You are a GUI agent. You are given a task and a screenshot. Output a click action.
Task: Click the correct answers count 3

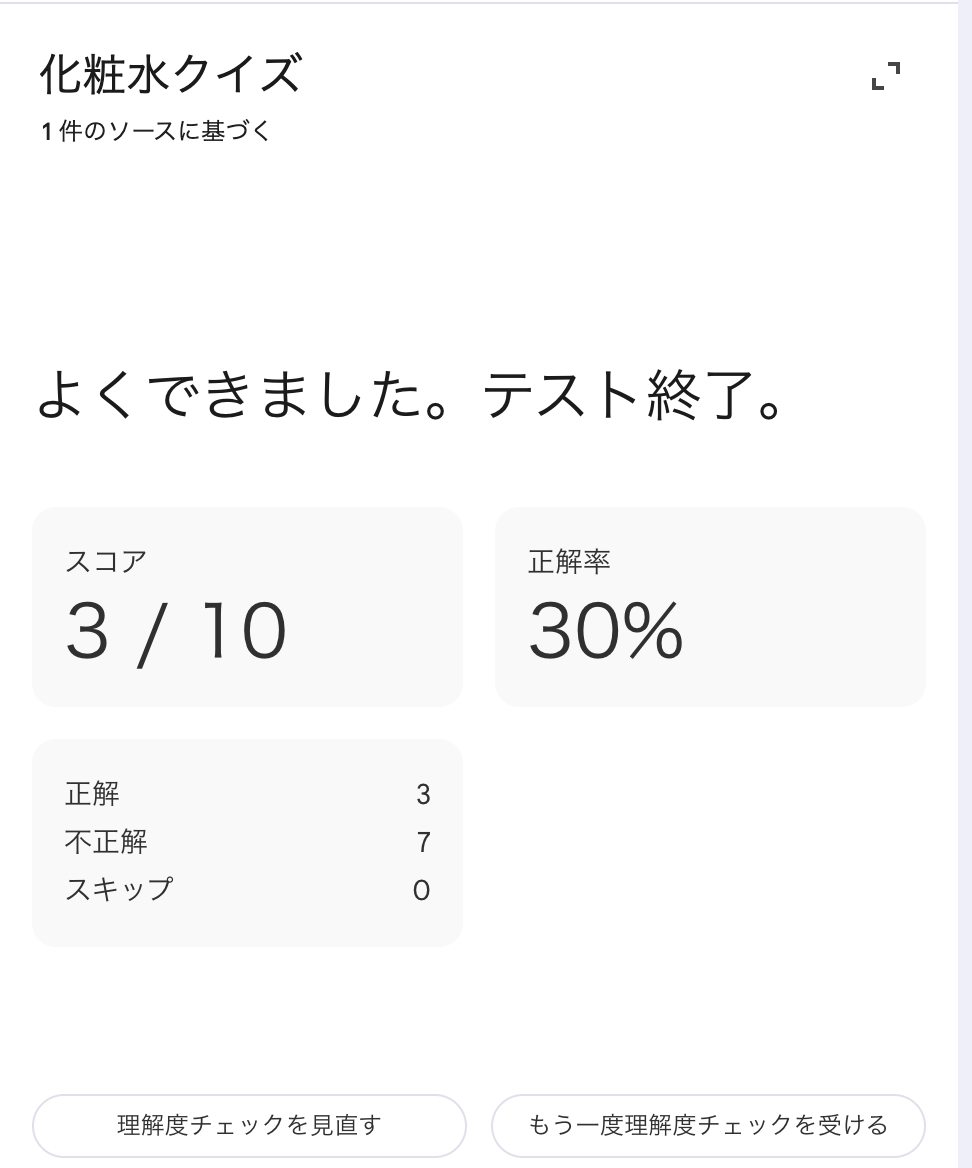[423, 794]
